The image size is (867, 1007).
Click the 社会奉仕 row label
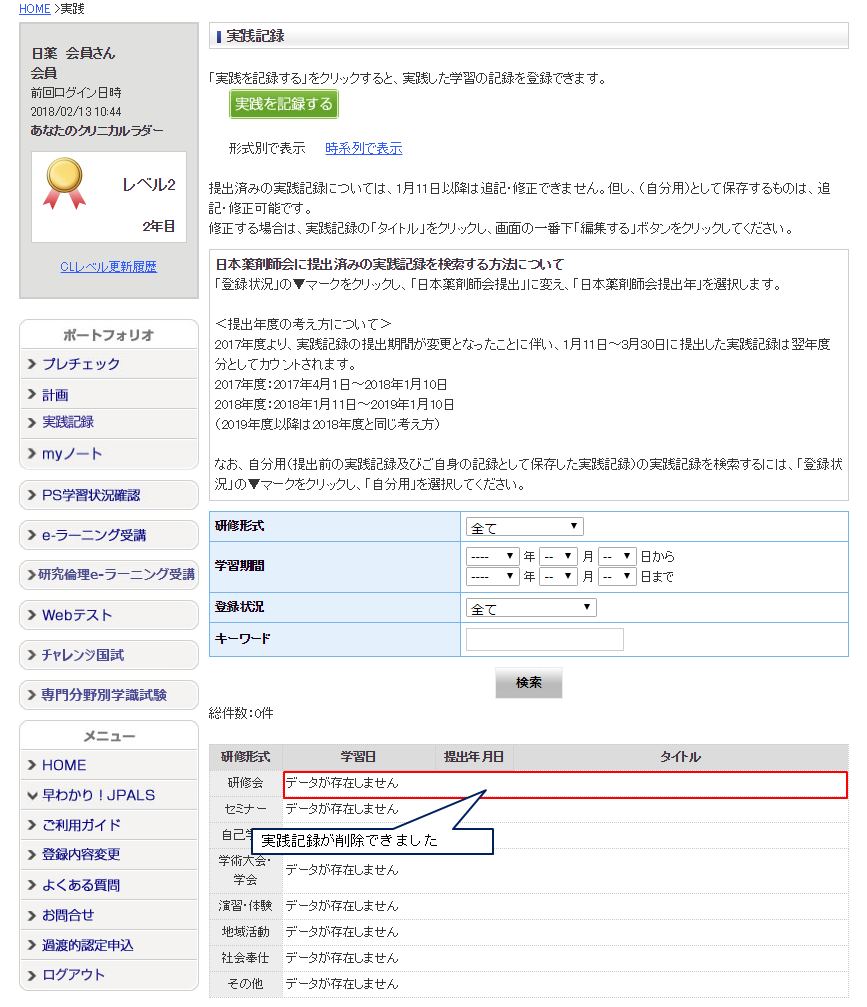click(x=245, y=958)
